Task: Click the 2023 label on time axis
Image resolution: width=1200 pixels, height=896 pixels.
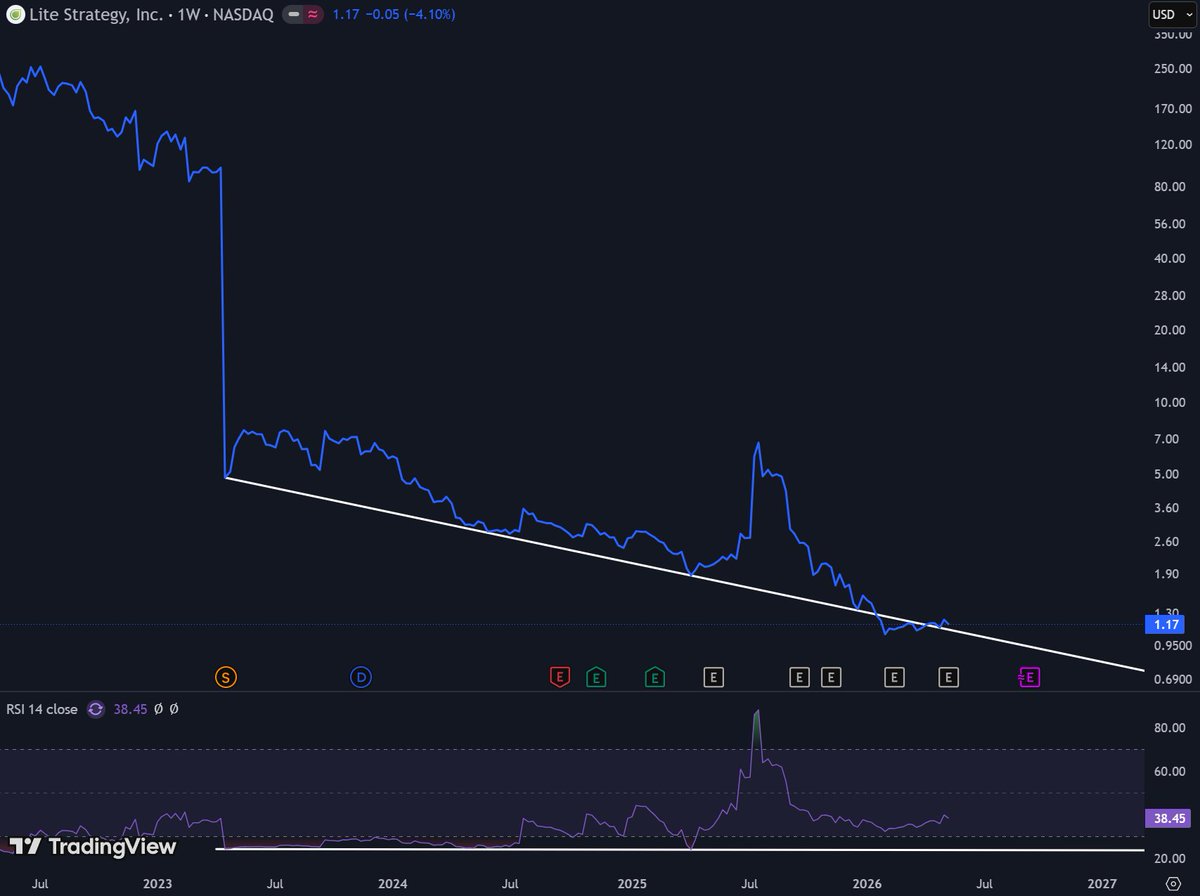Action: (x=158, y=884)
